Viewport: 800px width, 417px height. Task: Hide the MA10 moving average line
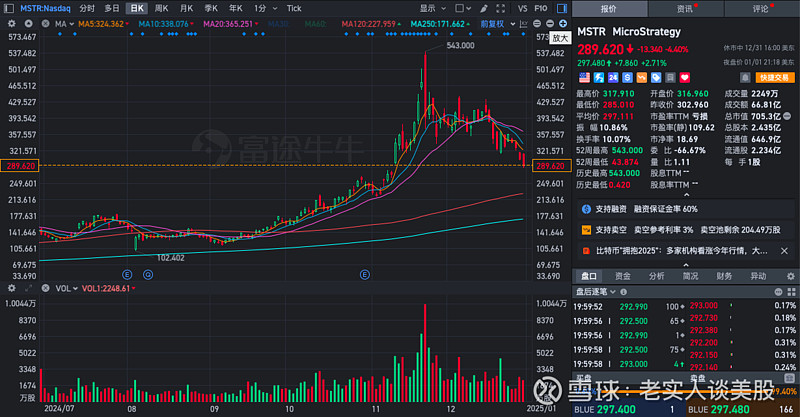pyautogui.click(x=166, y=24)
